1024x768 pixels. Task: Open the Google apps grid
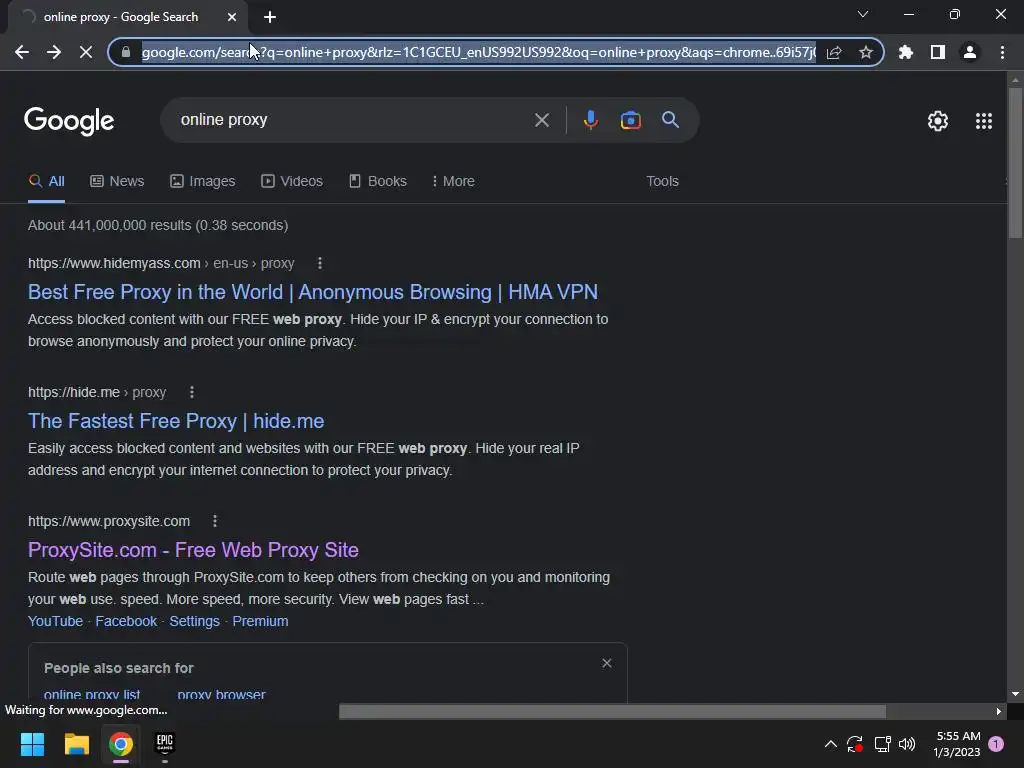coord(984,121)
